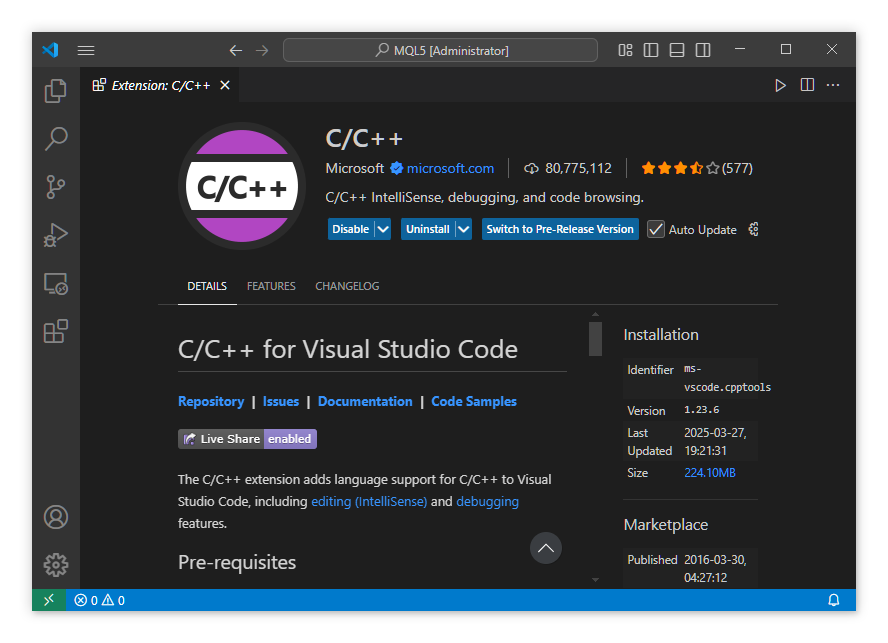Click the hamburger application menu

86,50
